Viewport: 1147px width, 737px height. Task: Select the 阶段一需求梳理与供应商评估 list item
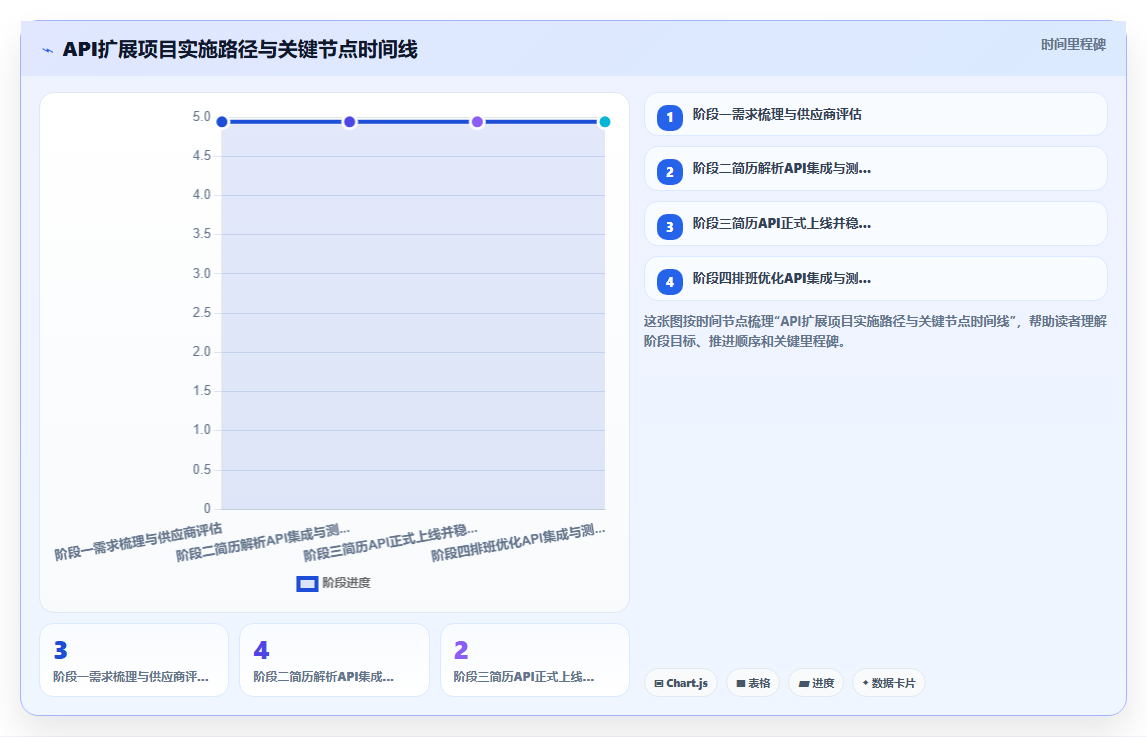click(876, 114)
